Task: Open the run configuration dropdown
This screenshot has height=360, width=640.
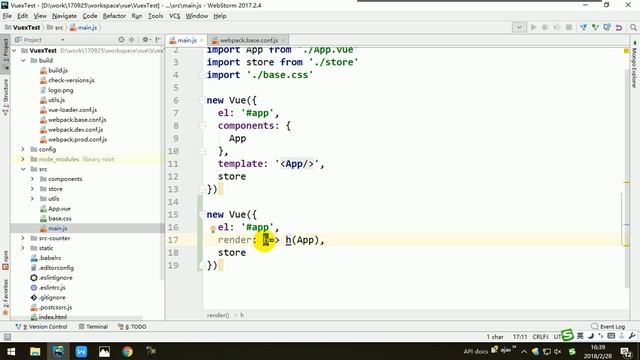Action: [519, 27]
